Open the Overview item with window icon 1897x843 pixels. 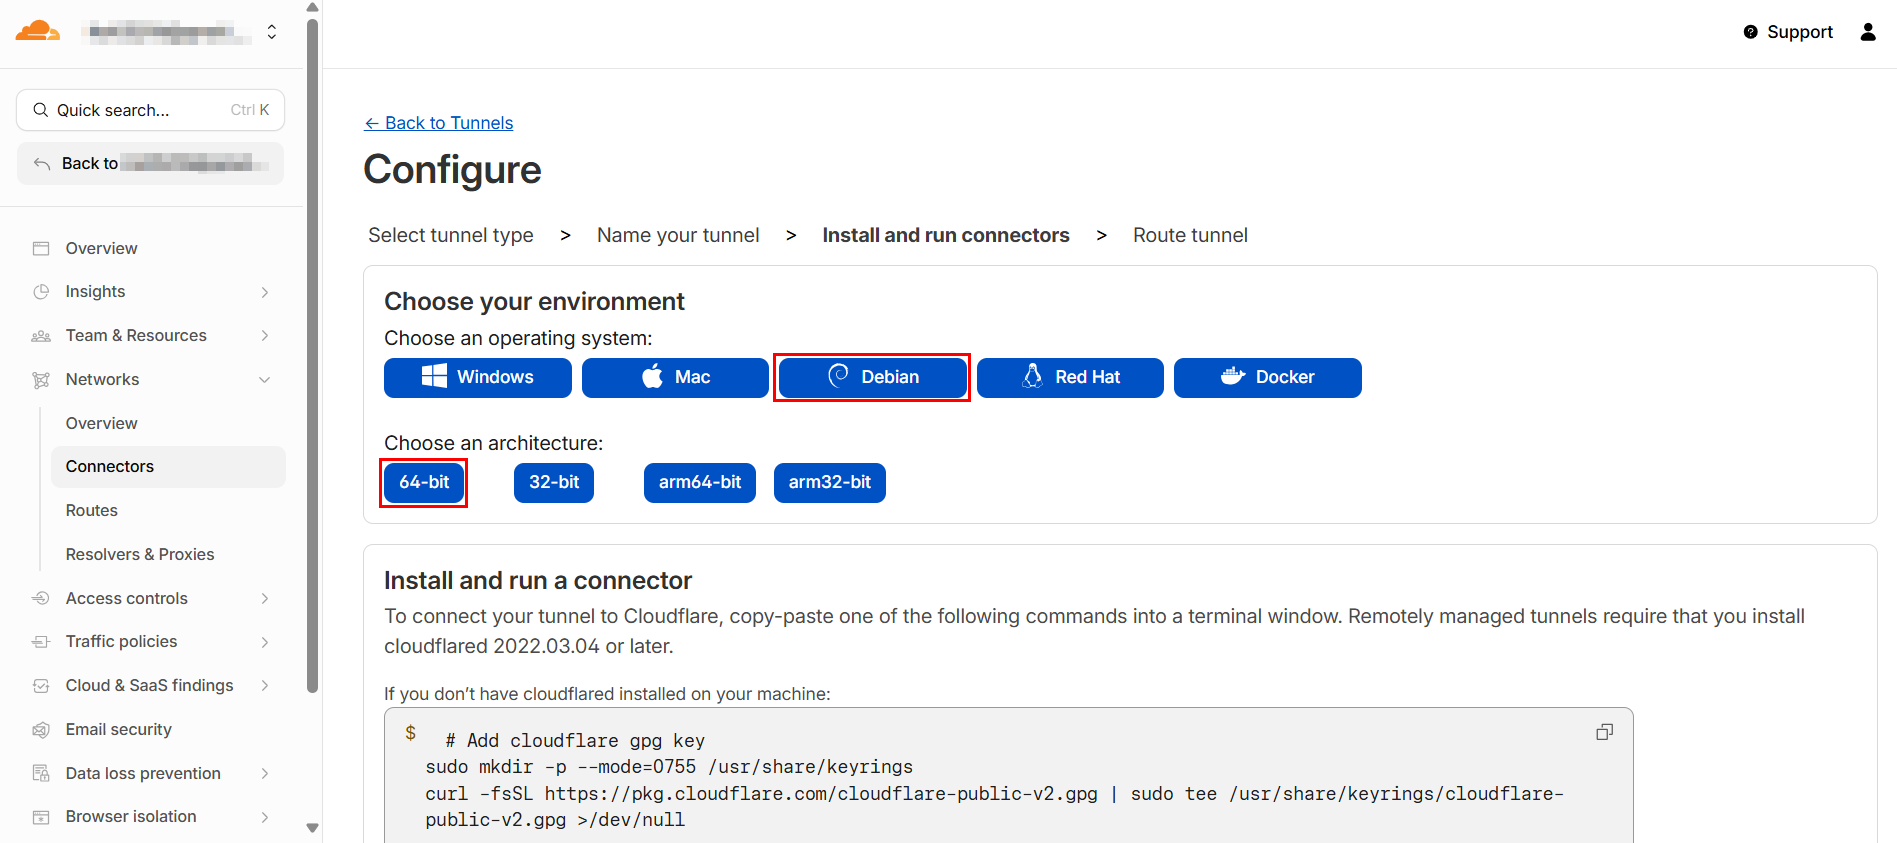point(41,248)
